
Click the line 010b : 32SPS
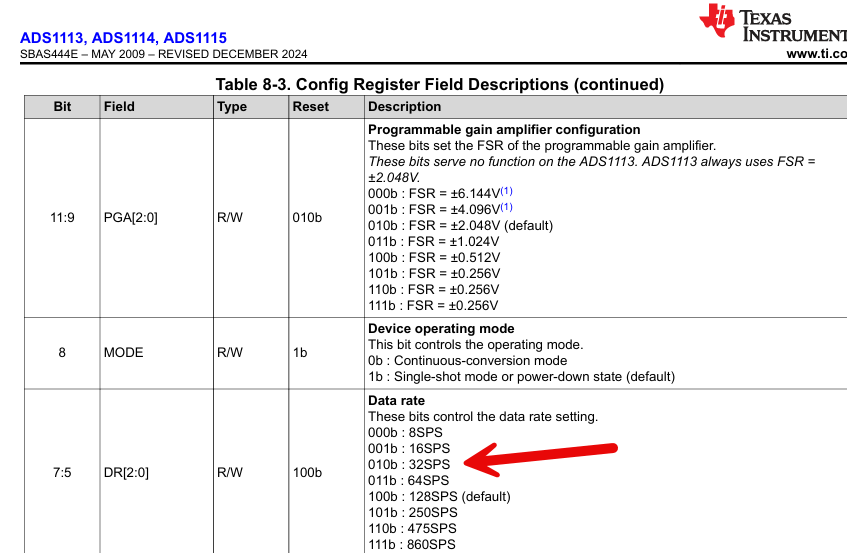[x=409, y=464]
